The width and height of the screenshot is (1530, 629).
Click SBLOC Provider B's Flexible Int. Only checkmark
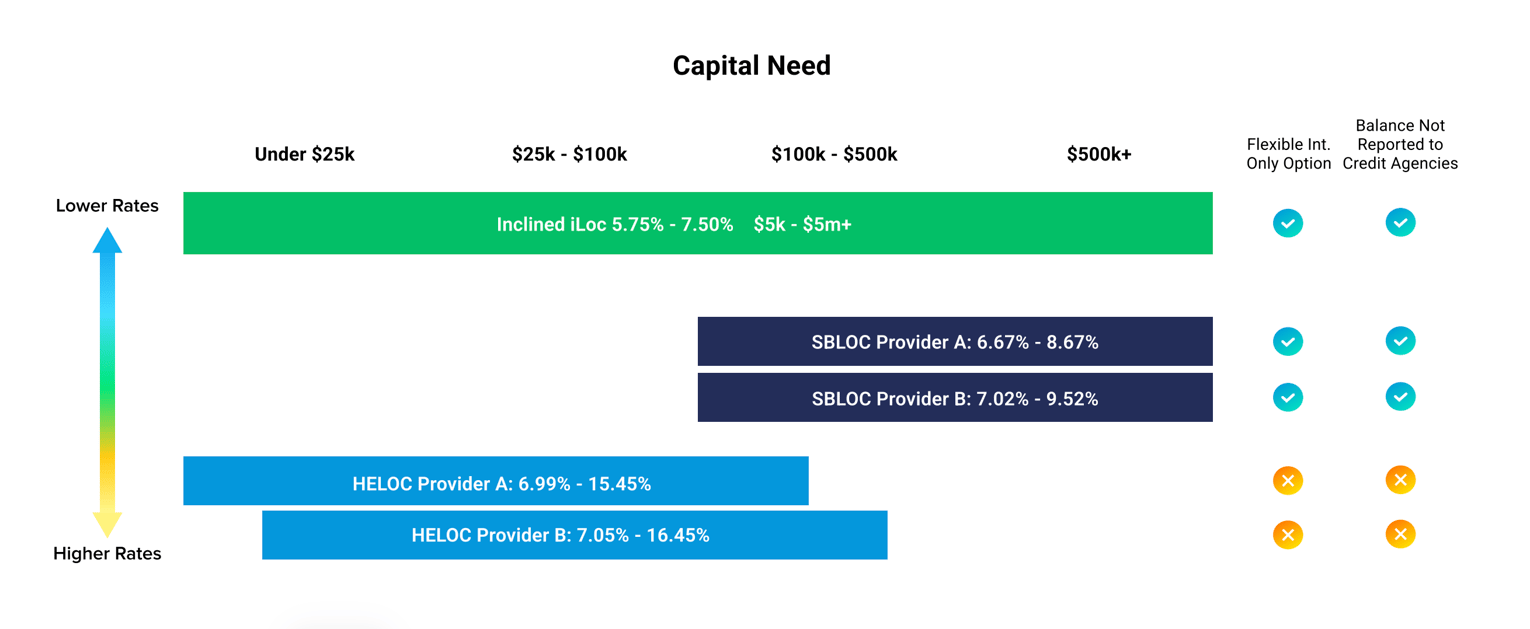(x=1288, y=398)
